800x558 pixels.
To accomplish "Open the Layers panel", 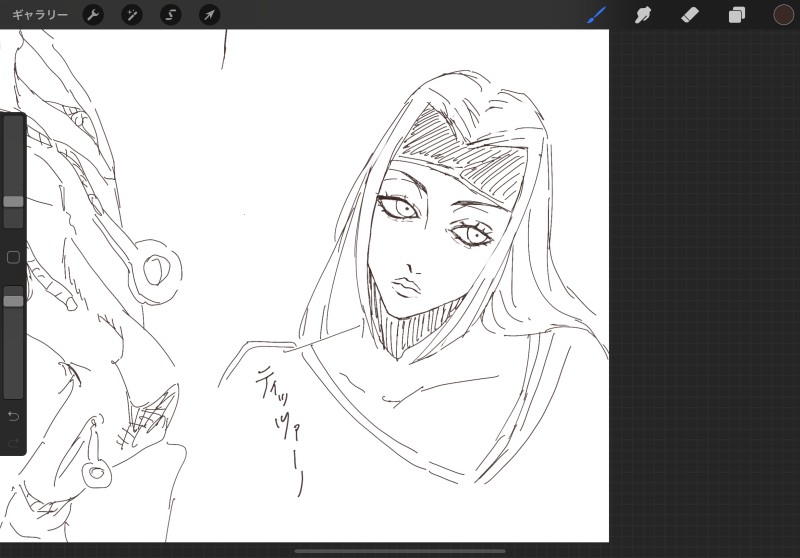I will [x=736, y=15].
